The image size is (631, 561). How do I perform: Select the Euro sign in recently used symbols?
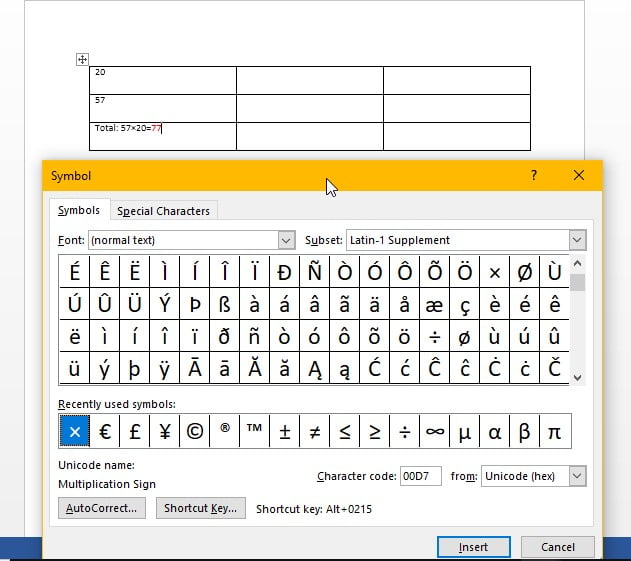pos(105,431)
